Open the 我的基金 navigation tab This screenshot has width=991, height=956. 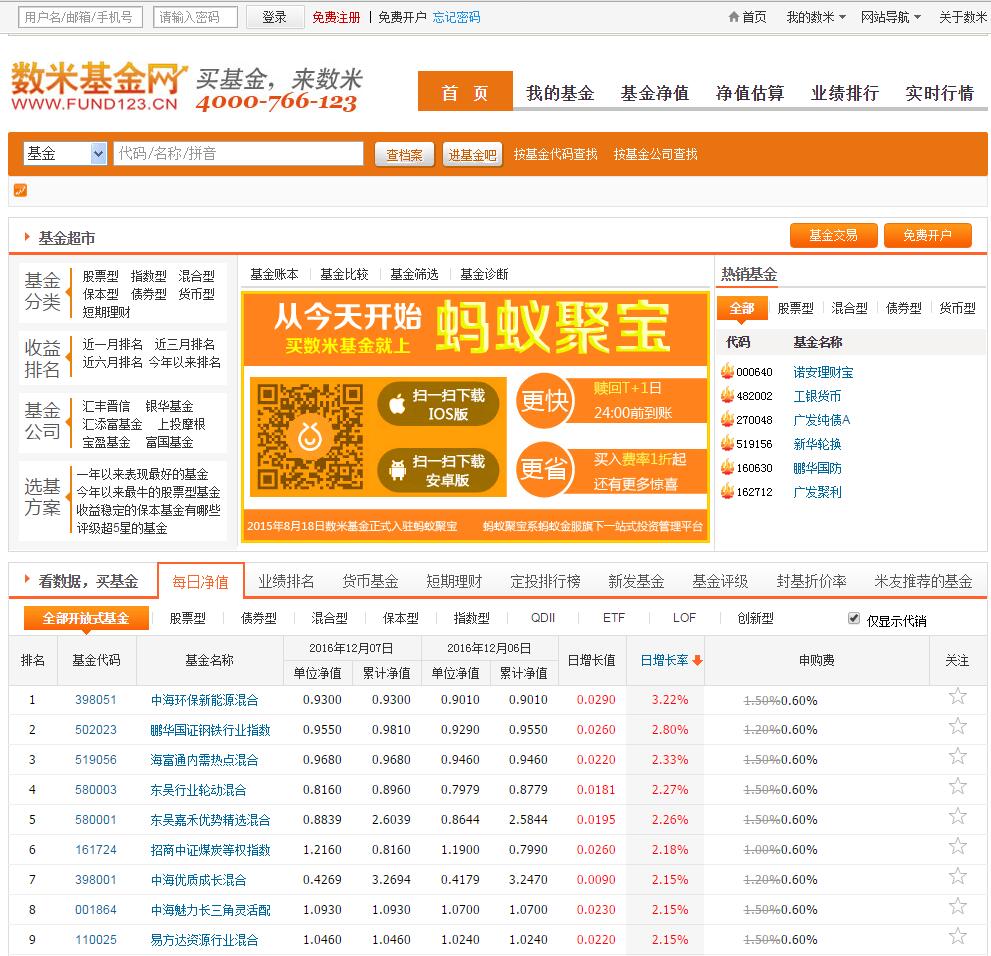pos(560,93)
